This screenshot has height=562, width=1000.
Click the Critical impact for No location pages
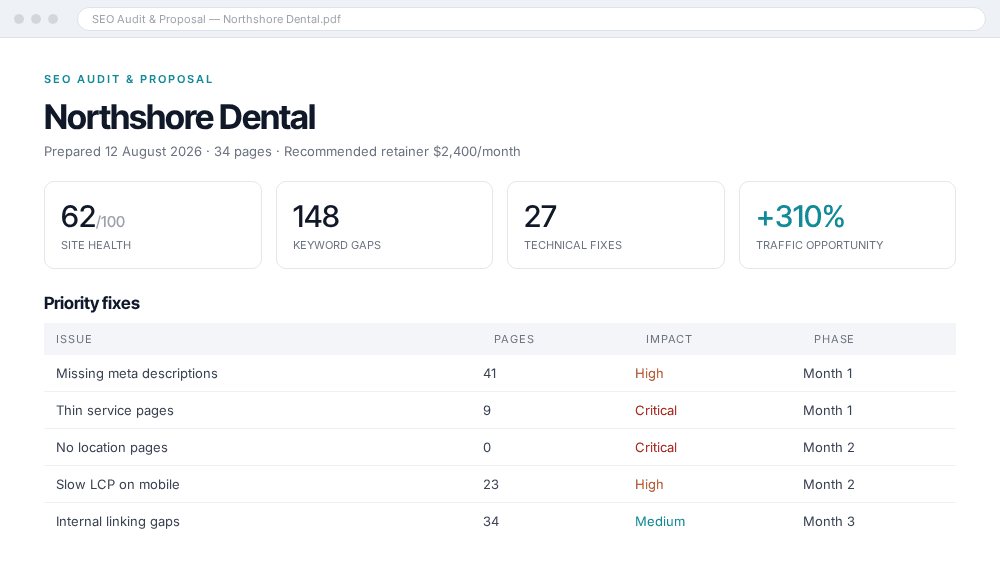[x=656, y=448]
